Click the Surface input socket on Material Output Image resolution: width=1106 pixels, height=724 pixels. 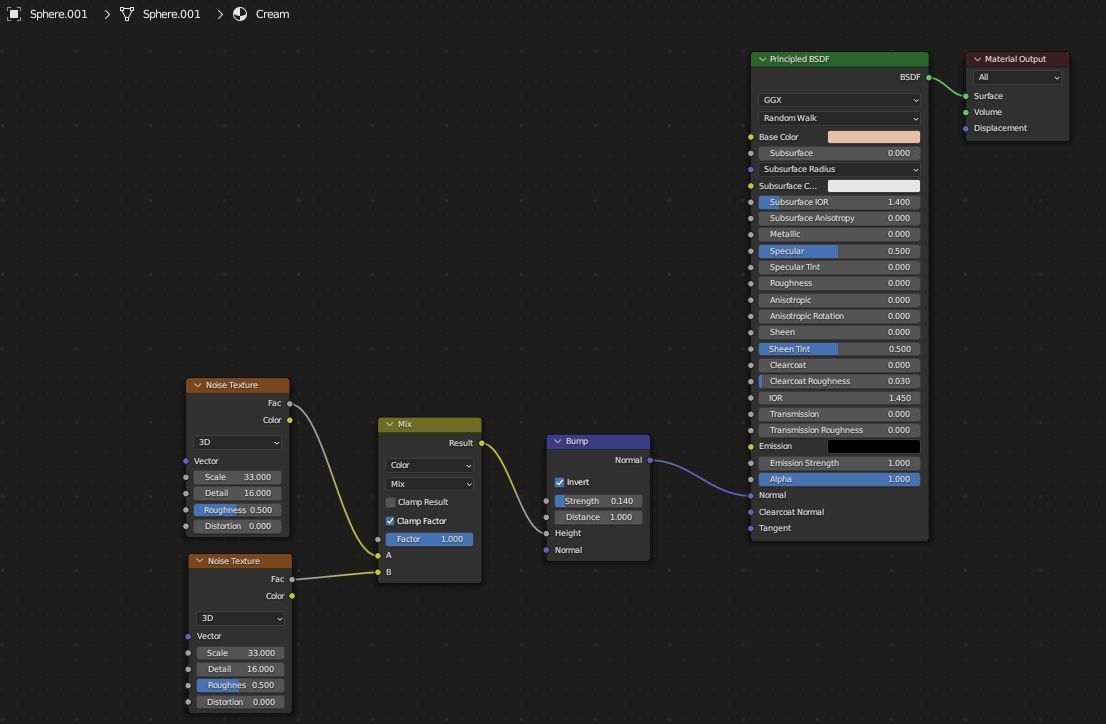pyautogui.click(x=966, y=96)
